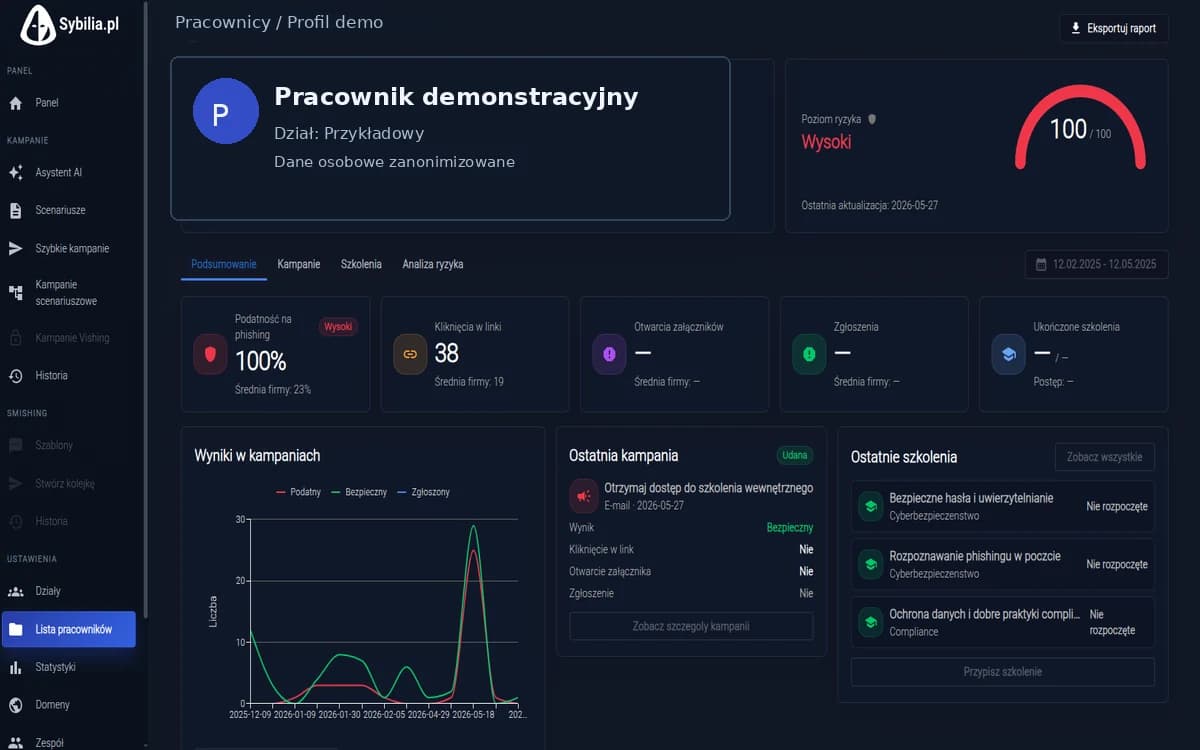Click the Szablony message icon
The image size is (1200, 750).
[x=15, y=445]
